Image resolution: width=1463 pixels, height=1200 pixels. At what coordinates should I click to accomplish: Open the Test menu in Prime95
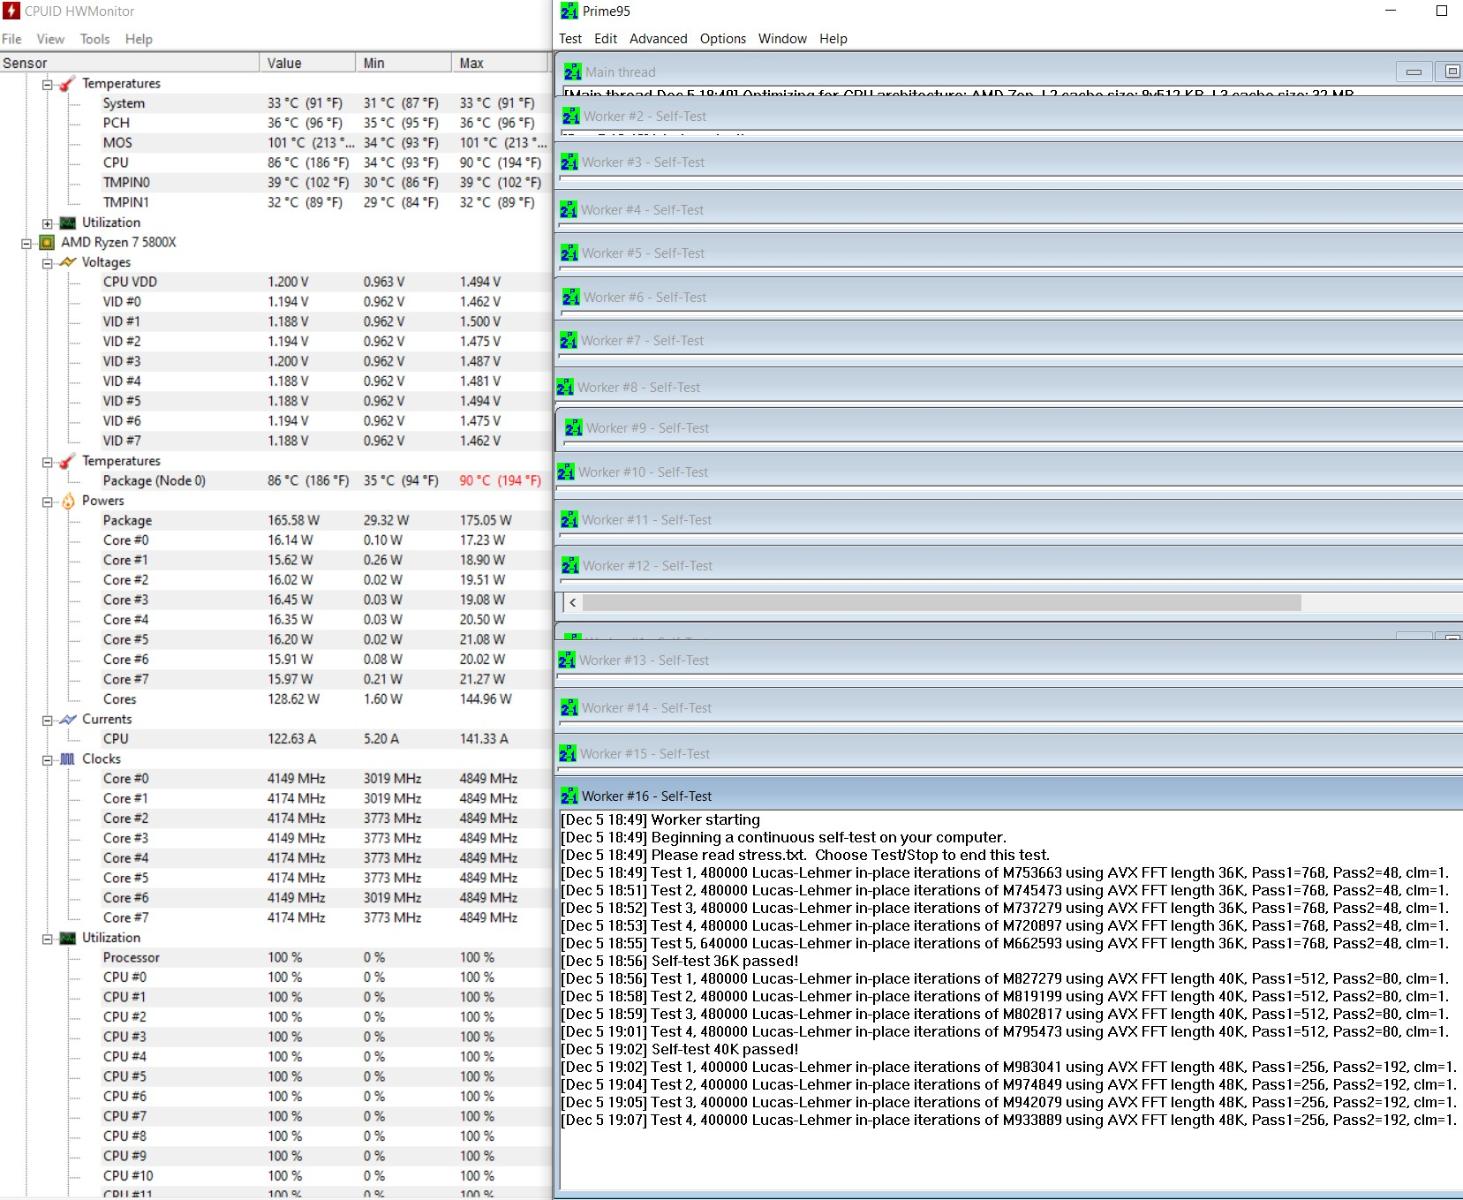click(570, 39)
